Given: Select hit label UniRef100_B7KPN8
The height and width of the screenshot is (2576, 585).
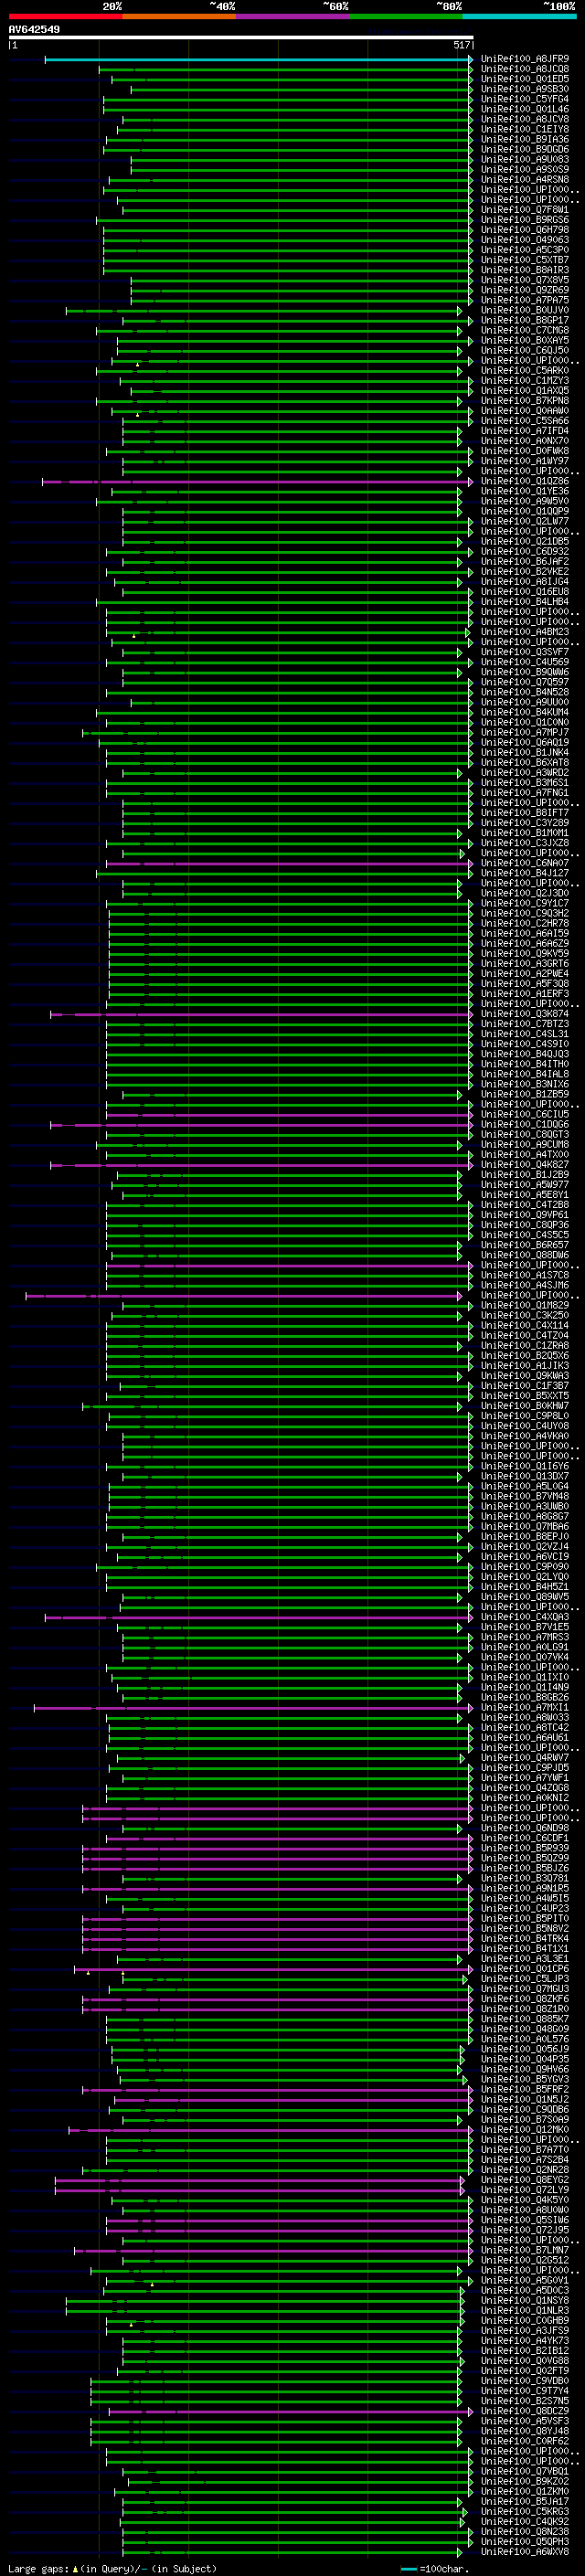Looking at the screenshot, I should (x=525, y=401).
